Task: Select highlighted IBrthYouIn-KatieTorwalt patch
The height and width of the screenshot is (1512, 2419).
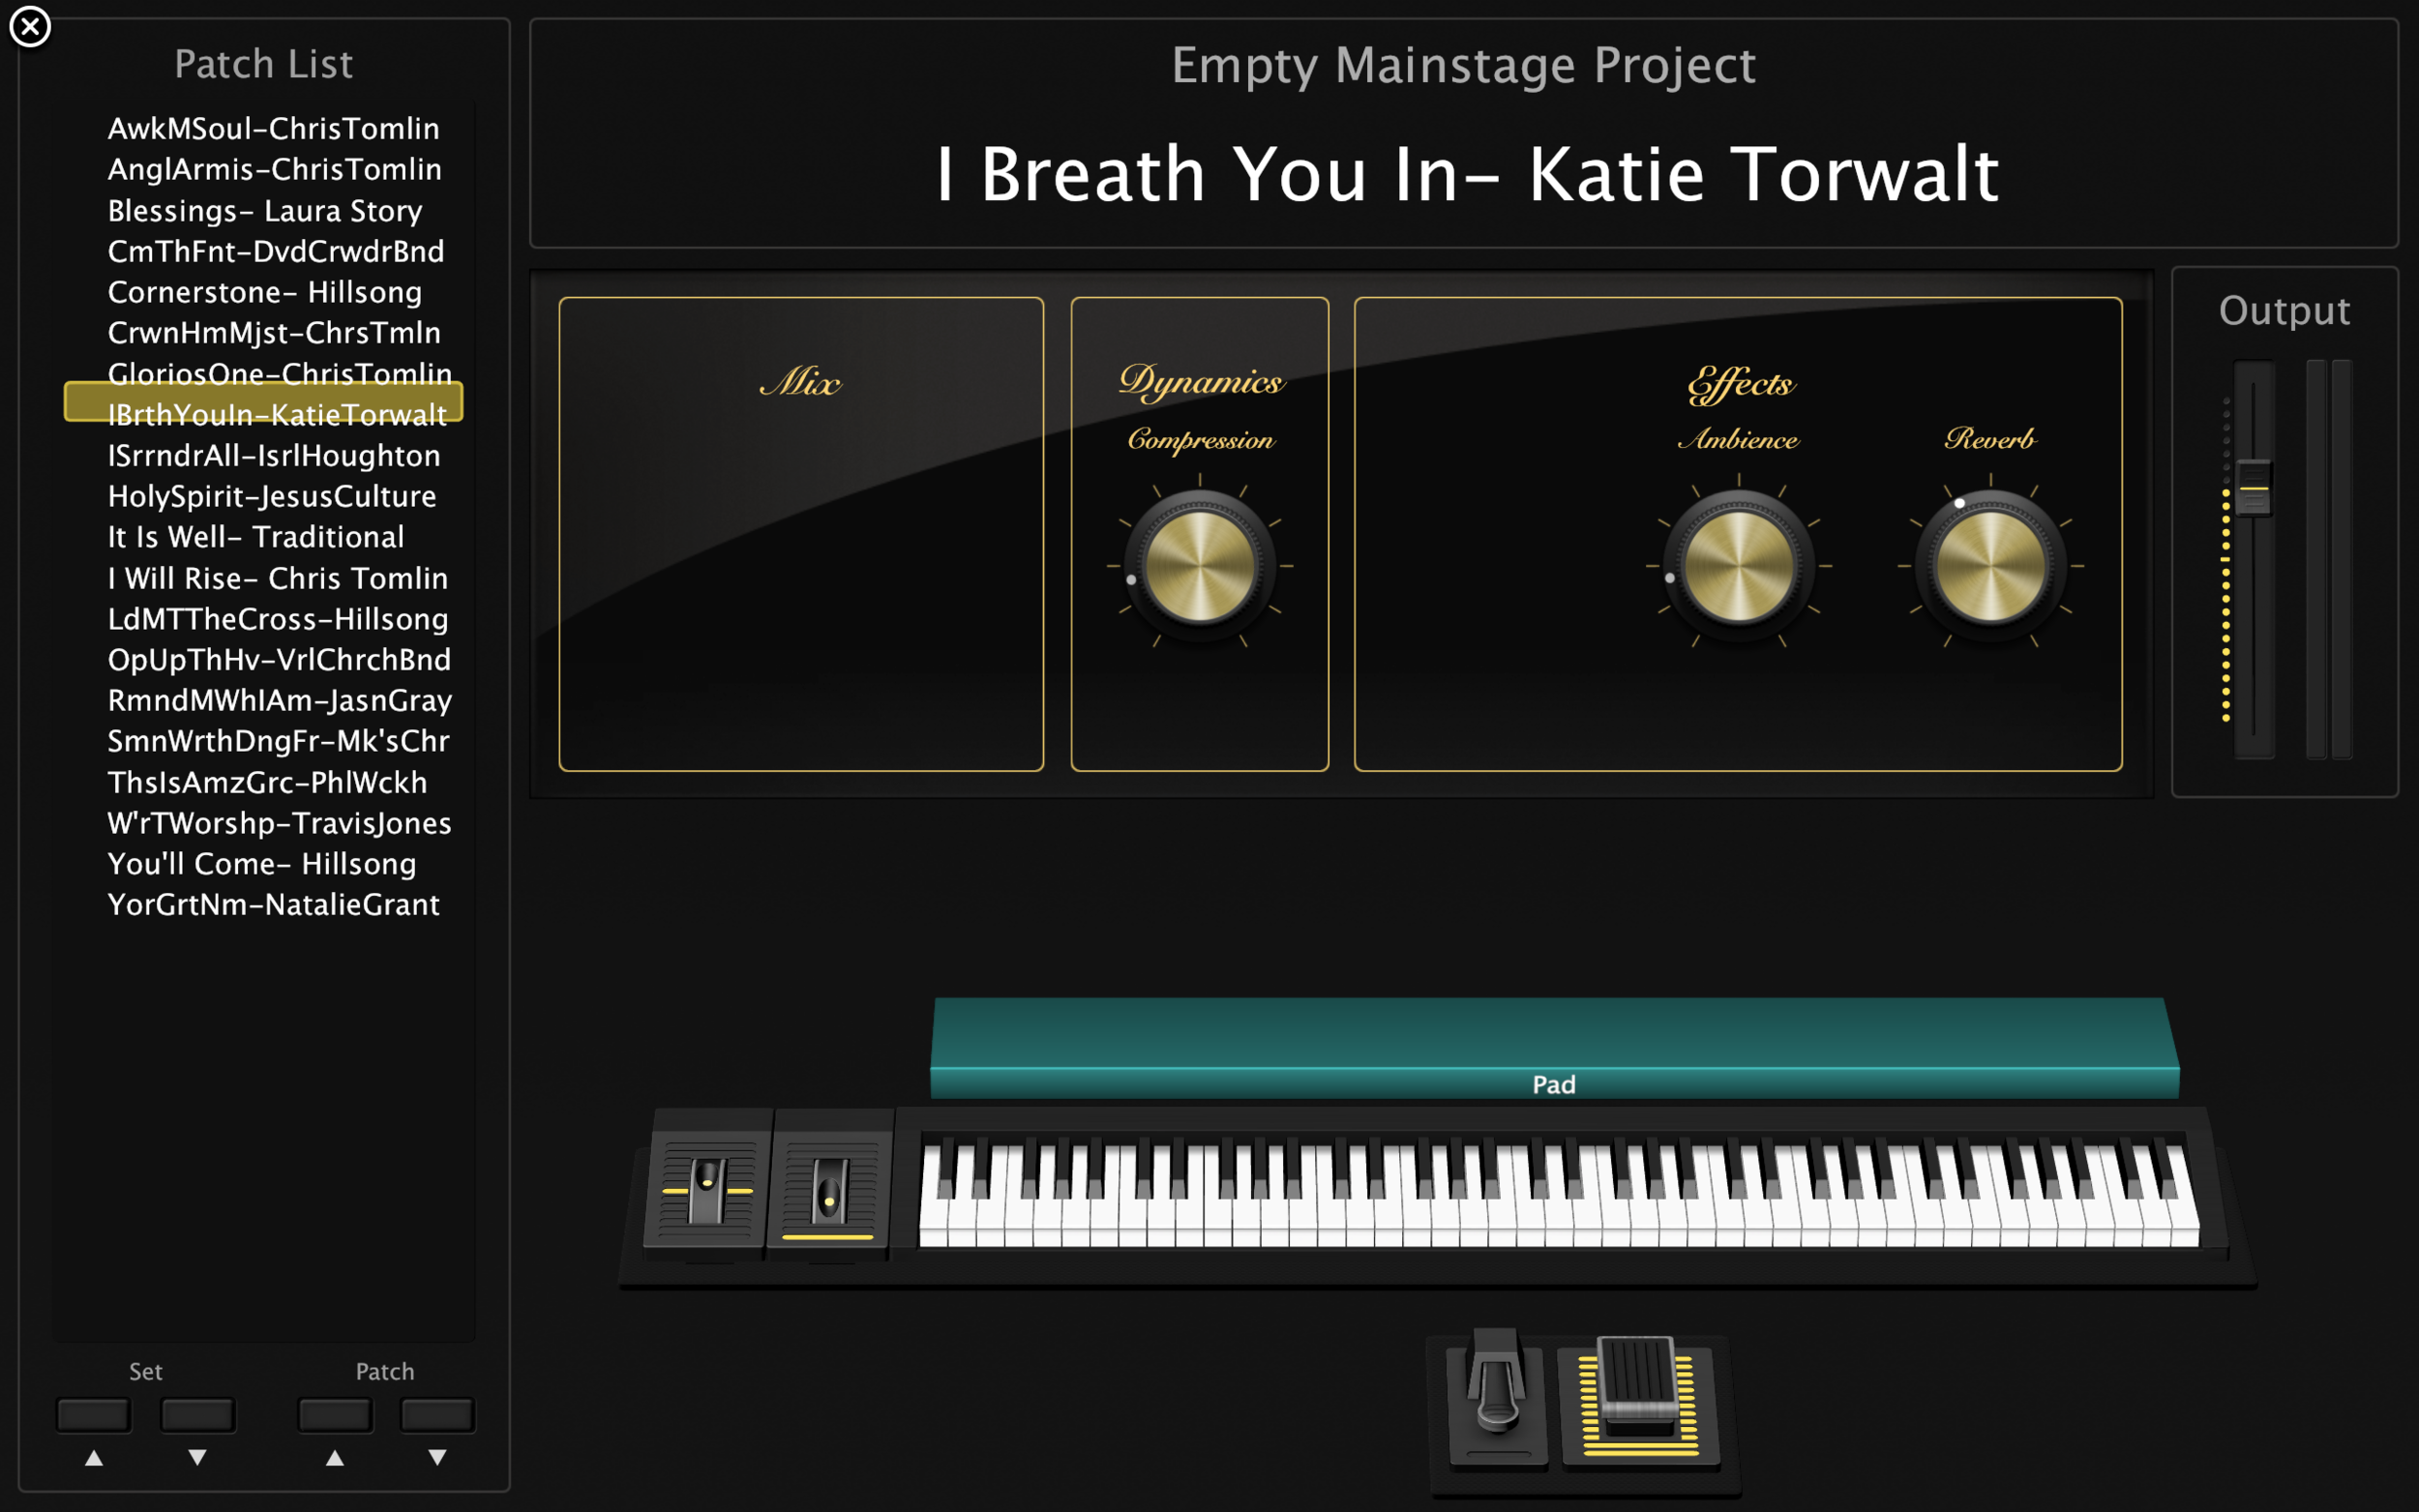Action: 264,402
